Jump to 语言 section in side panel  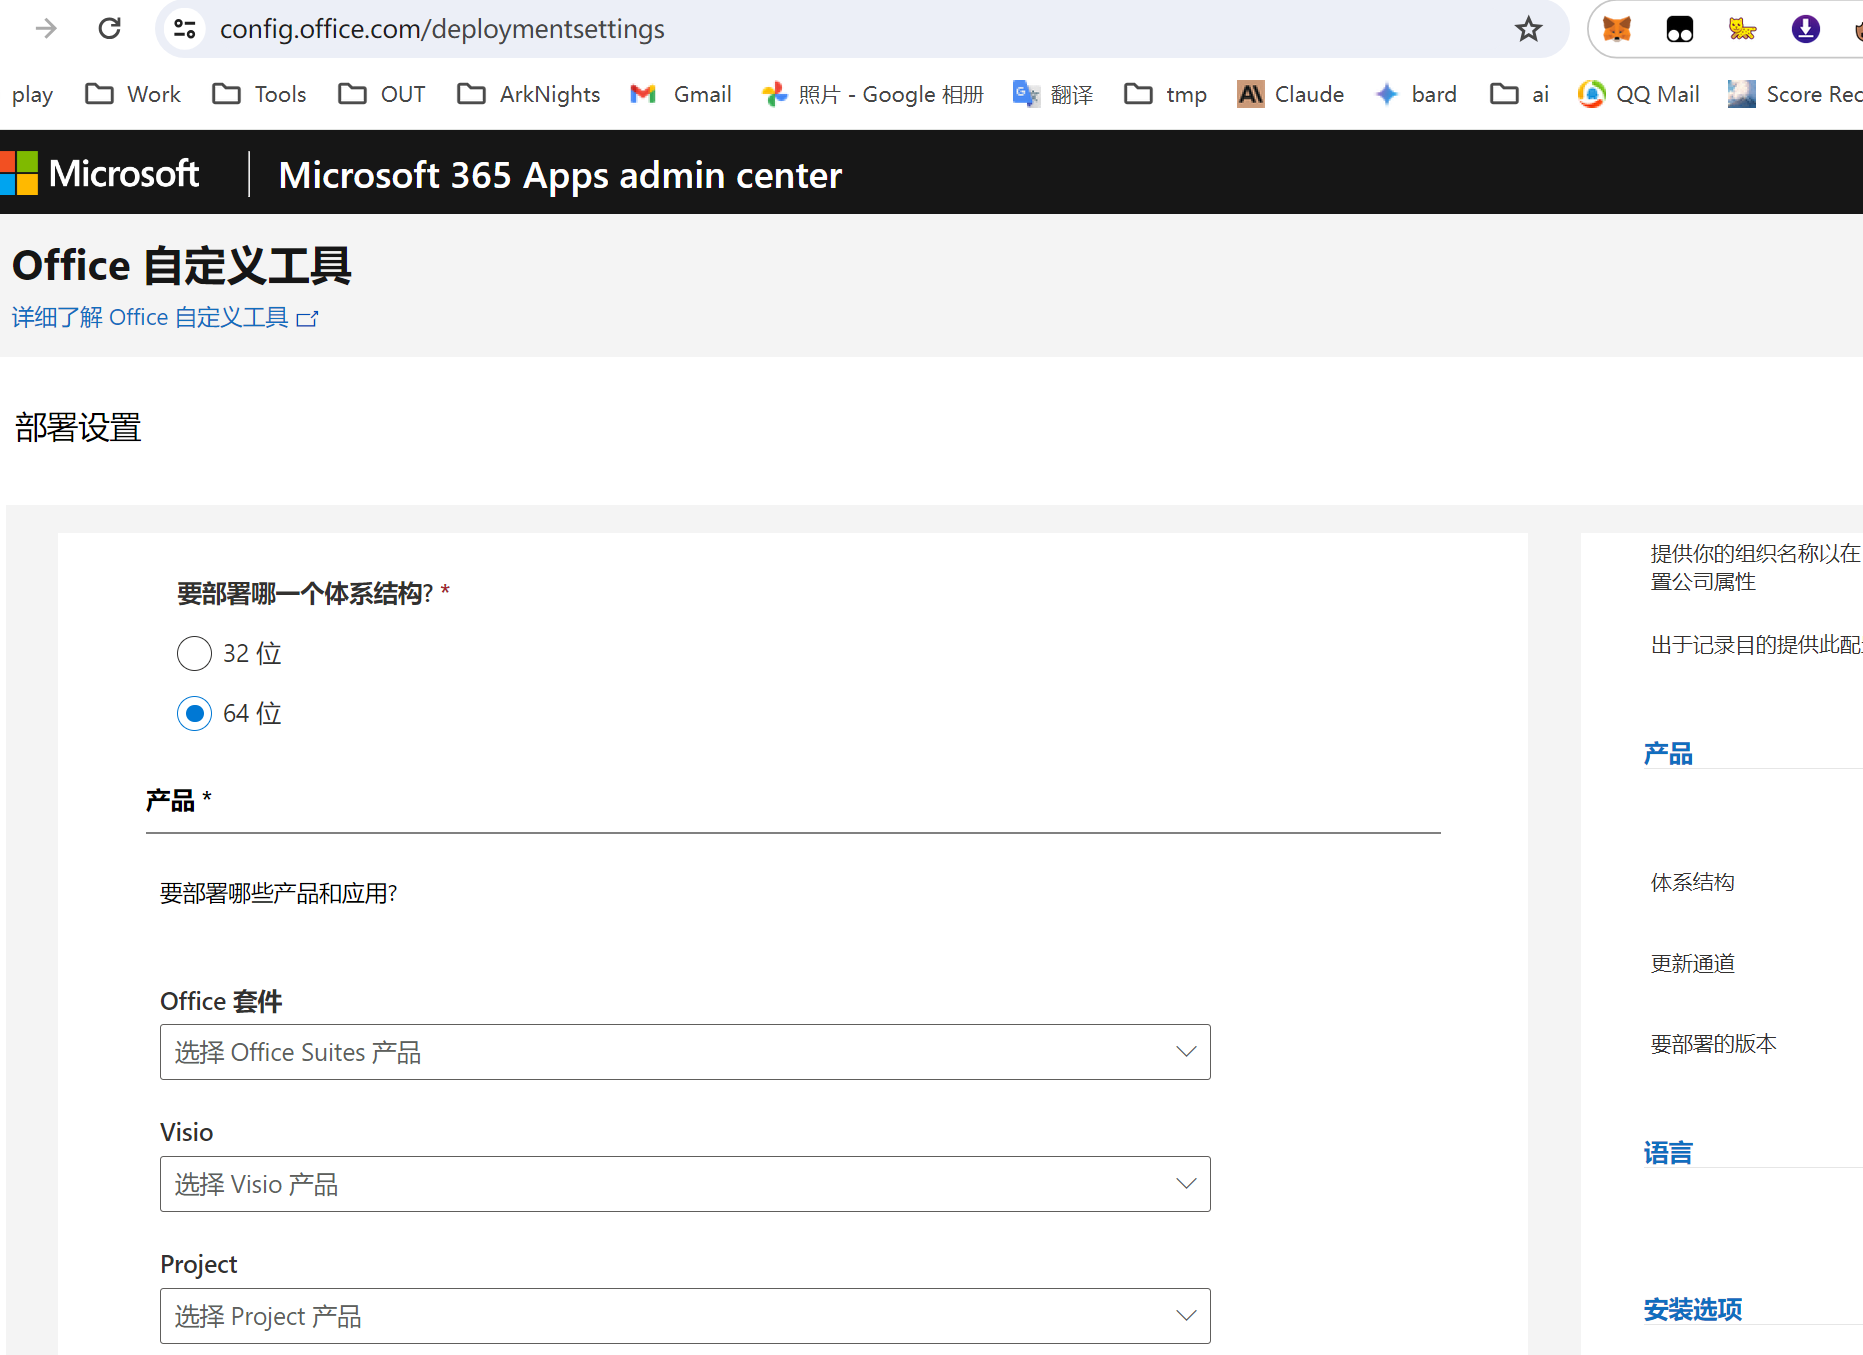pyautogui.click(x=1668, y=1153)
